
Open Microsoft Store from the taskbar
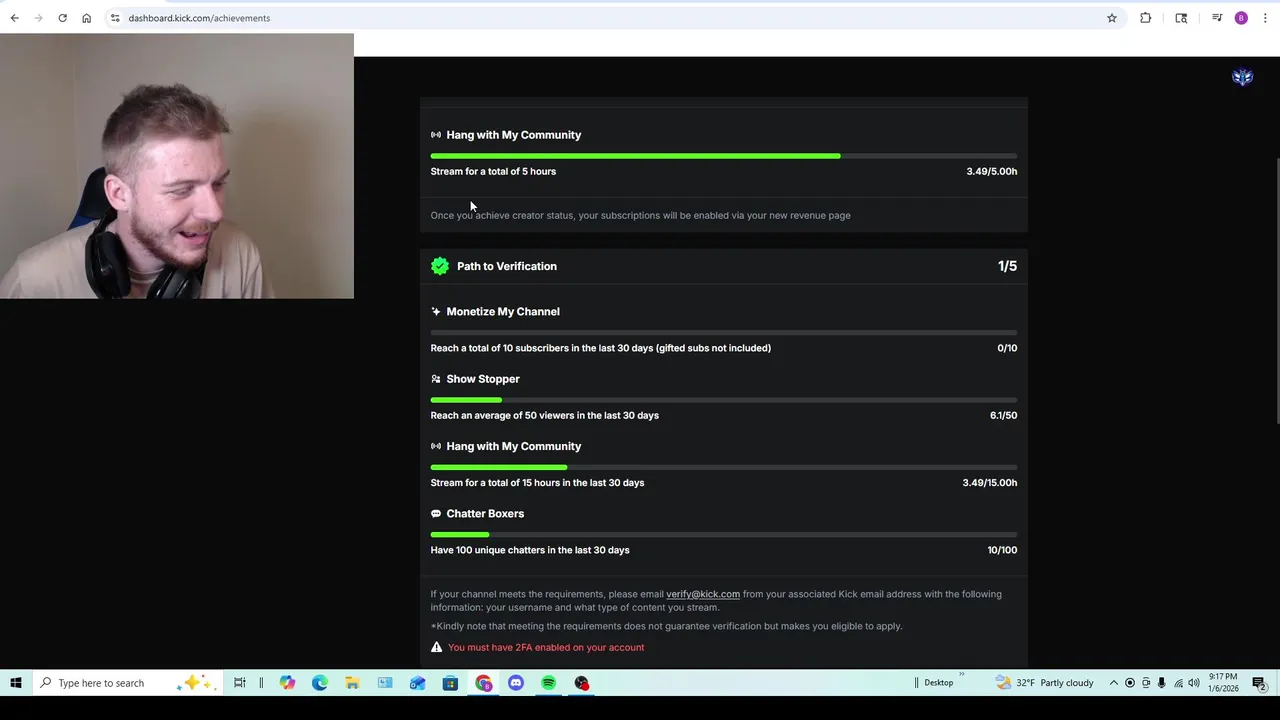450,683
